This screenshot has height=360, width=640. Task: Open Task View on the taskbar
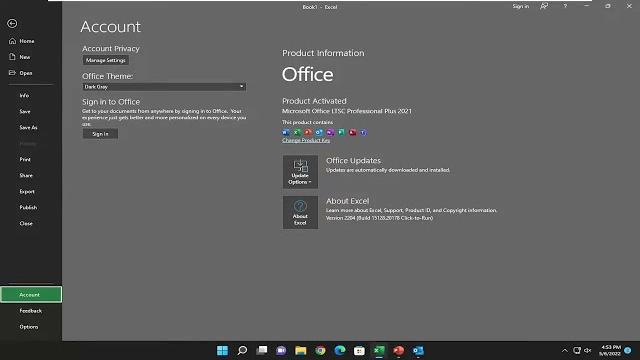[262, 351]
